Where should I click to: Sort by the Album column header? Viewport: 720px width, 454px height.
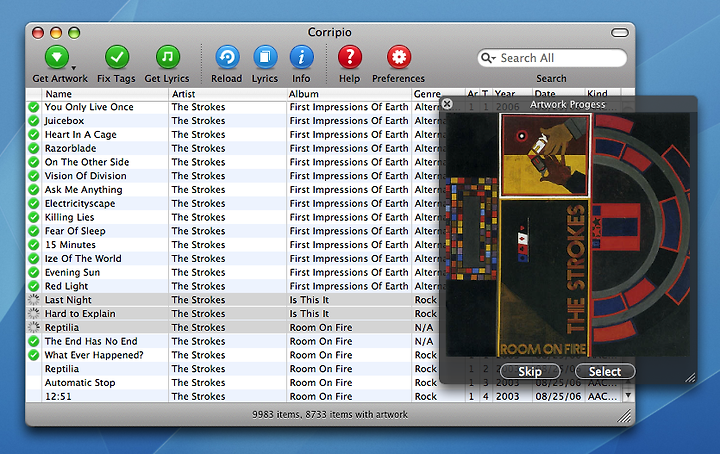(349, 94)
